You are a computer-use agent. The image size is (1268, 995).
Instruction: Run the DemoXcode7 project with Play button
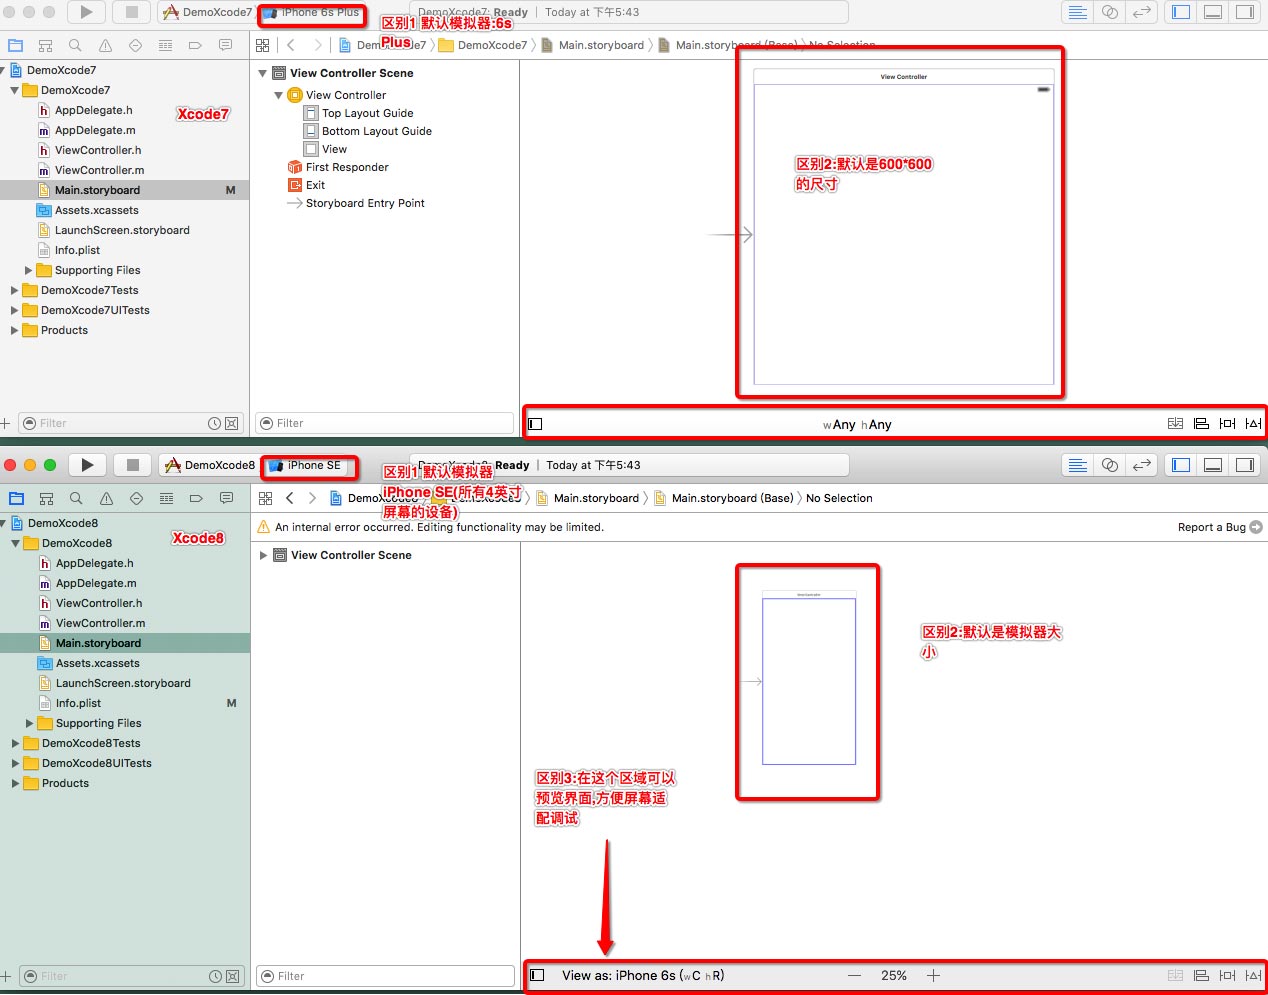[86, 12]
